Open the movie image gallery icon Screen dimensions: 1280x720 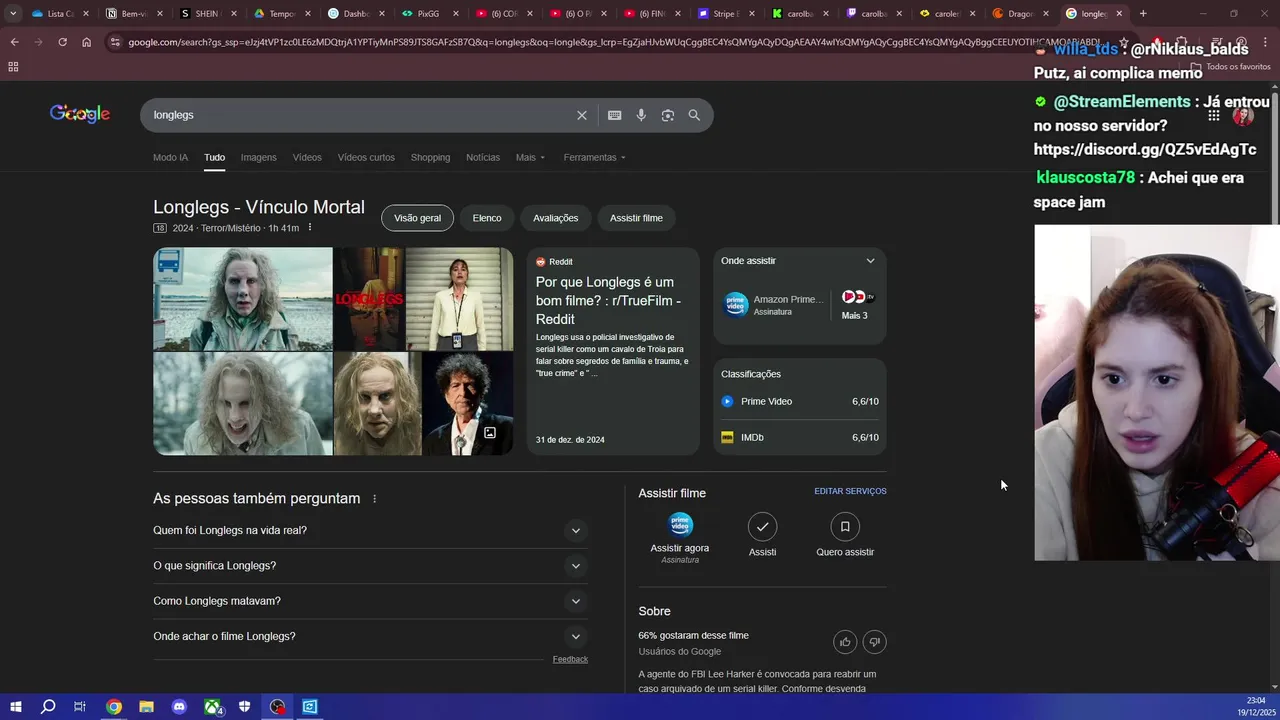(490, 433)
